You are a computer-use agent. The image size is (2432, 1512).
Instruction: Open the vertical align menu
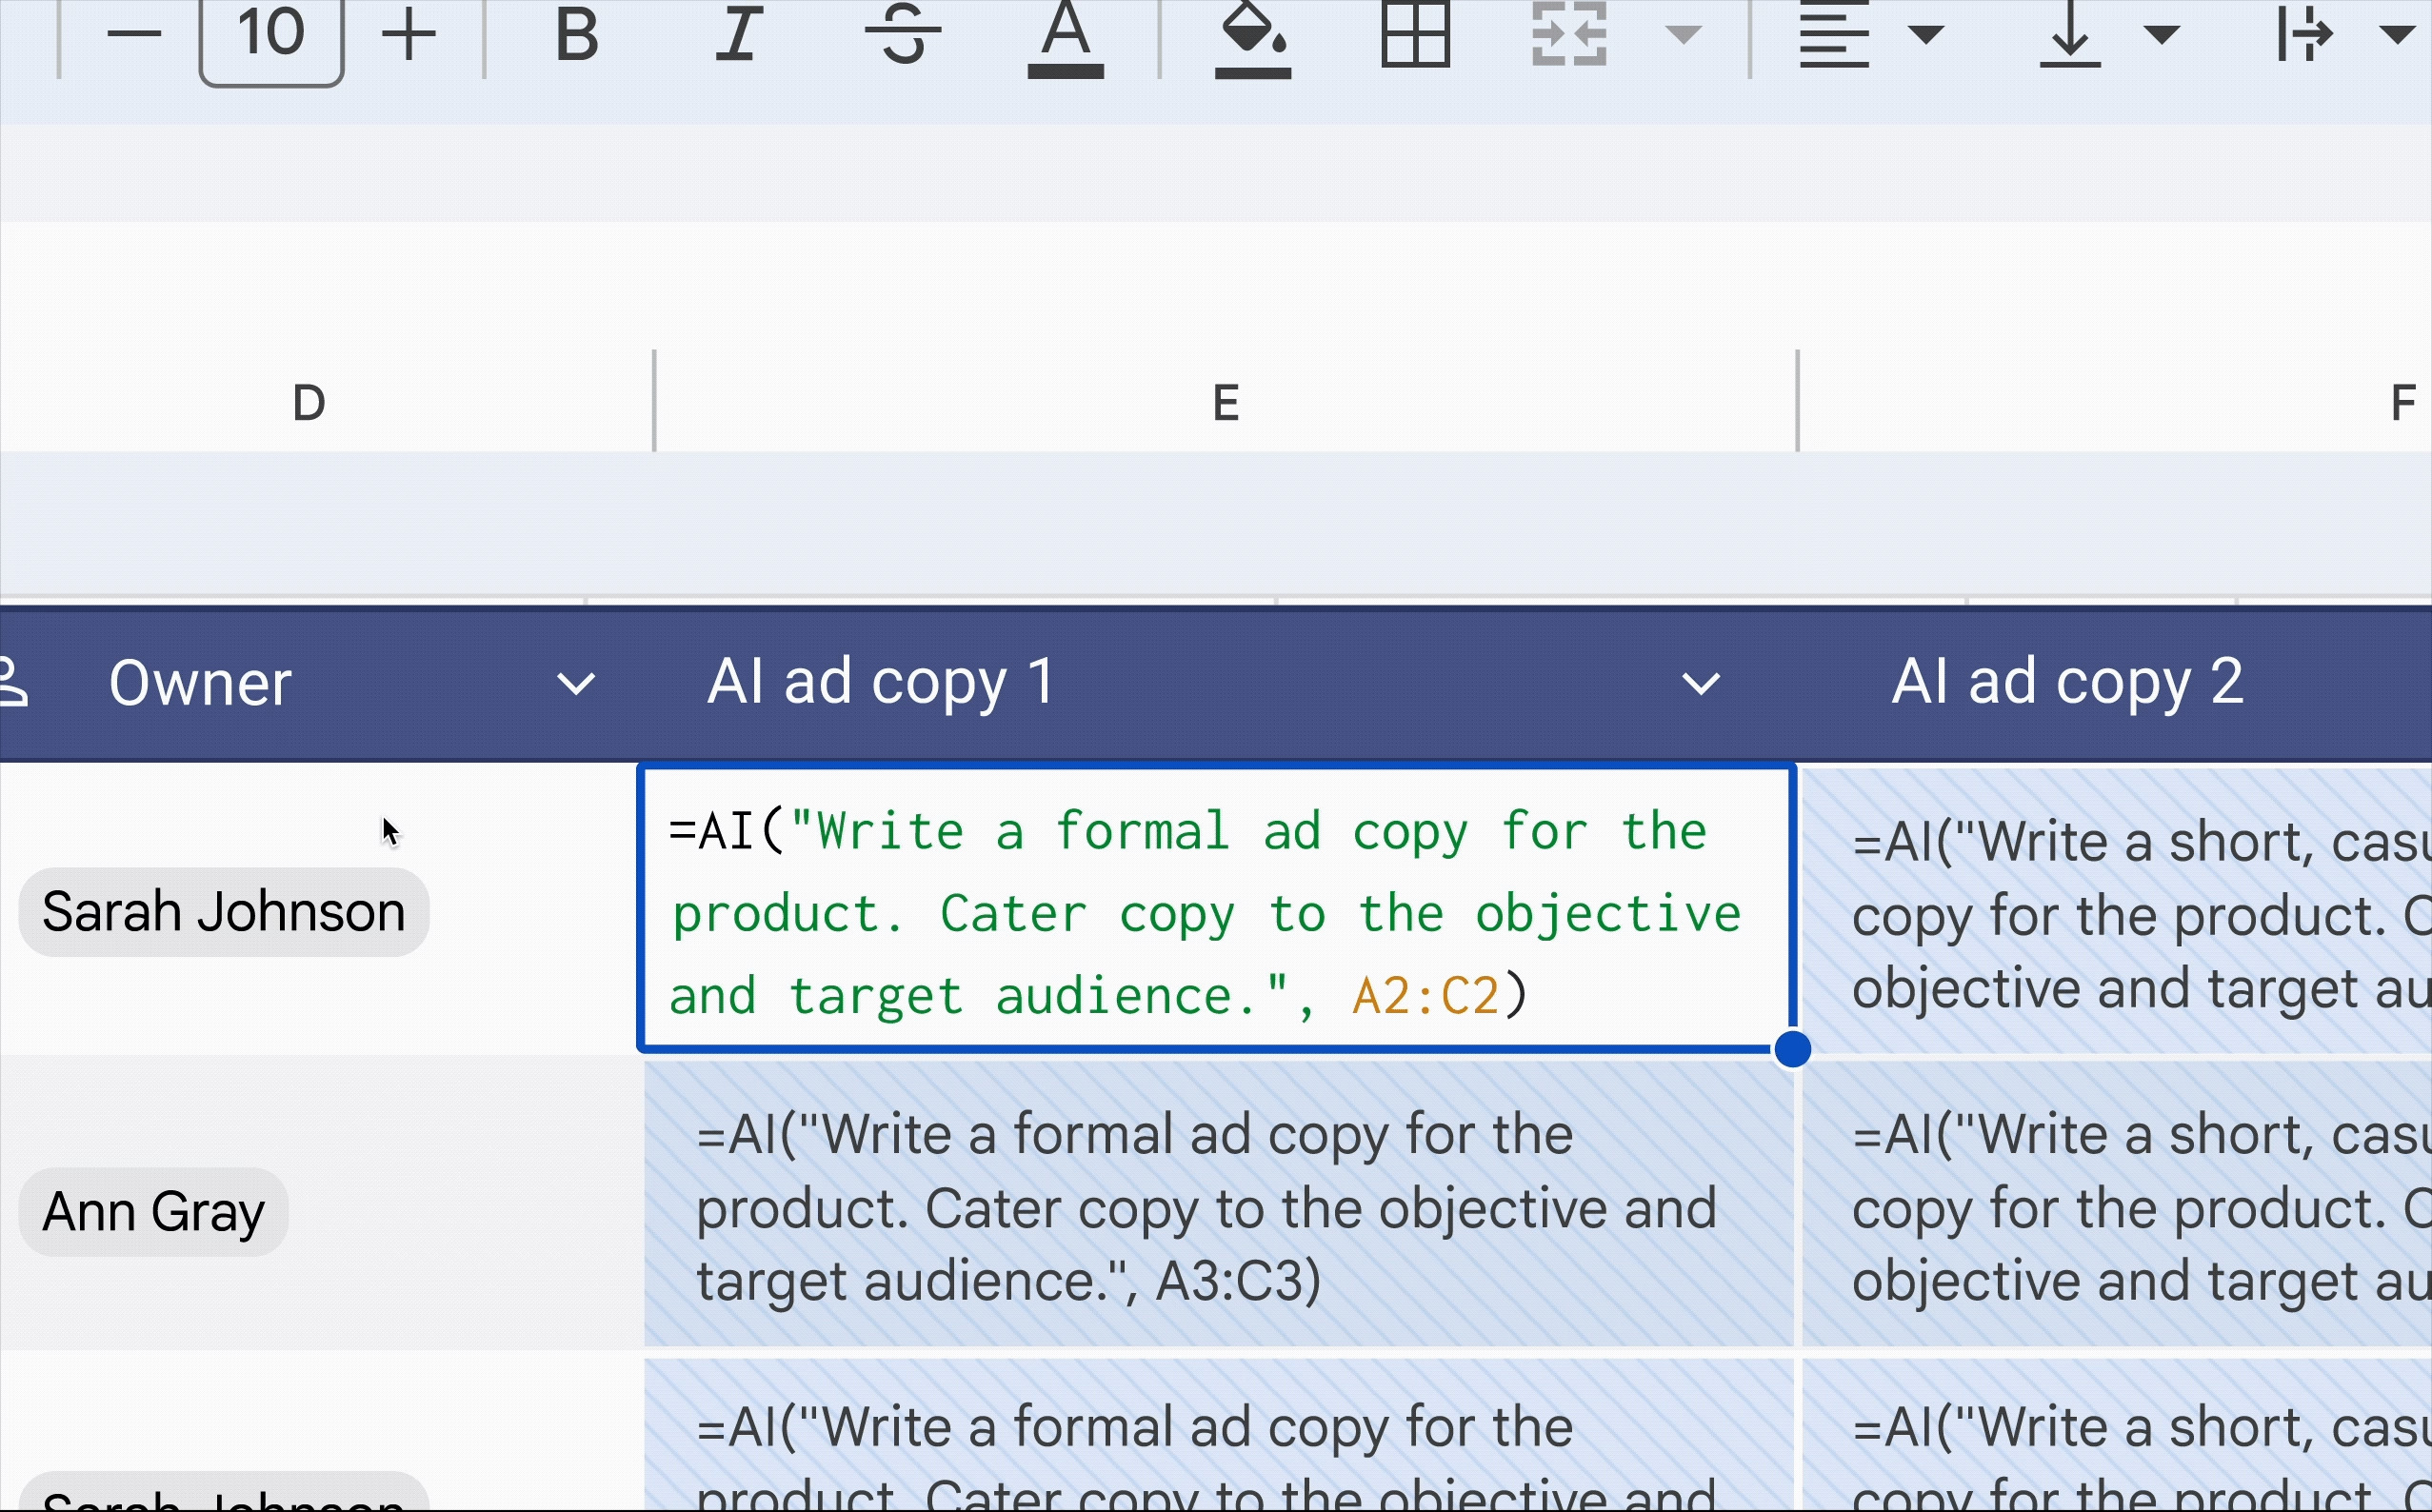2107,35
